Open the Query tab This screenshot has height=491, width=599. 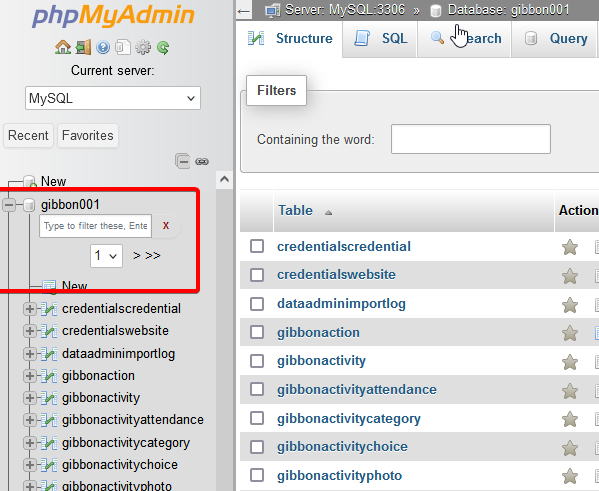pos(555,39)
